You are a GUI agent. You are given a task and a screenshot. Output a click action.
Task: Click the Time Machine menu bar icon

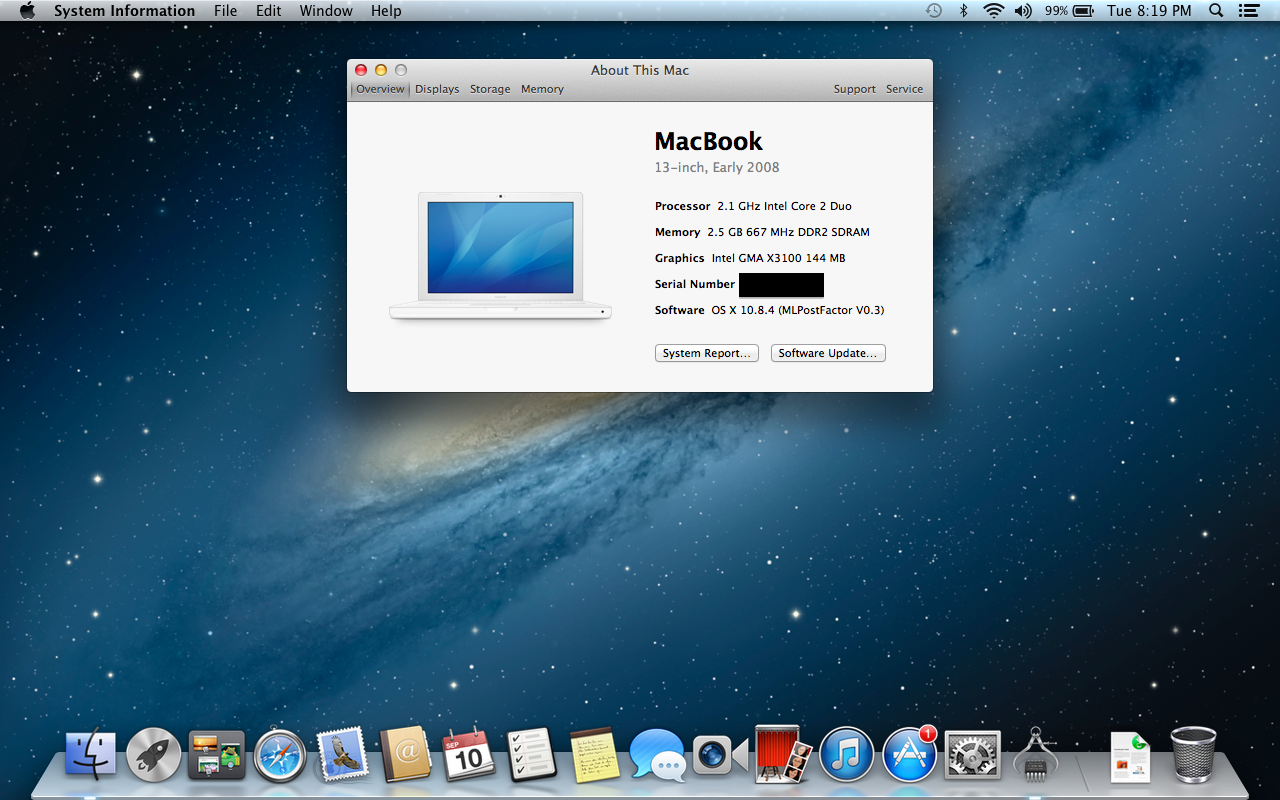(933, 11)
